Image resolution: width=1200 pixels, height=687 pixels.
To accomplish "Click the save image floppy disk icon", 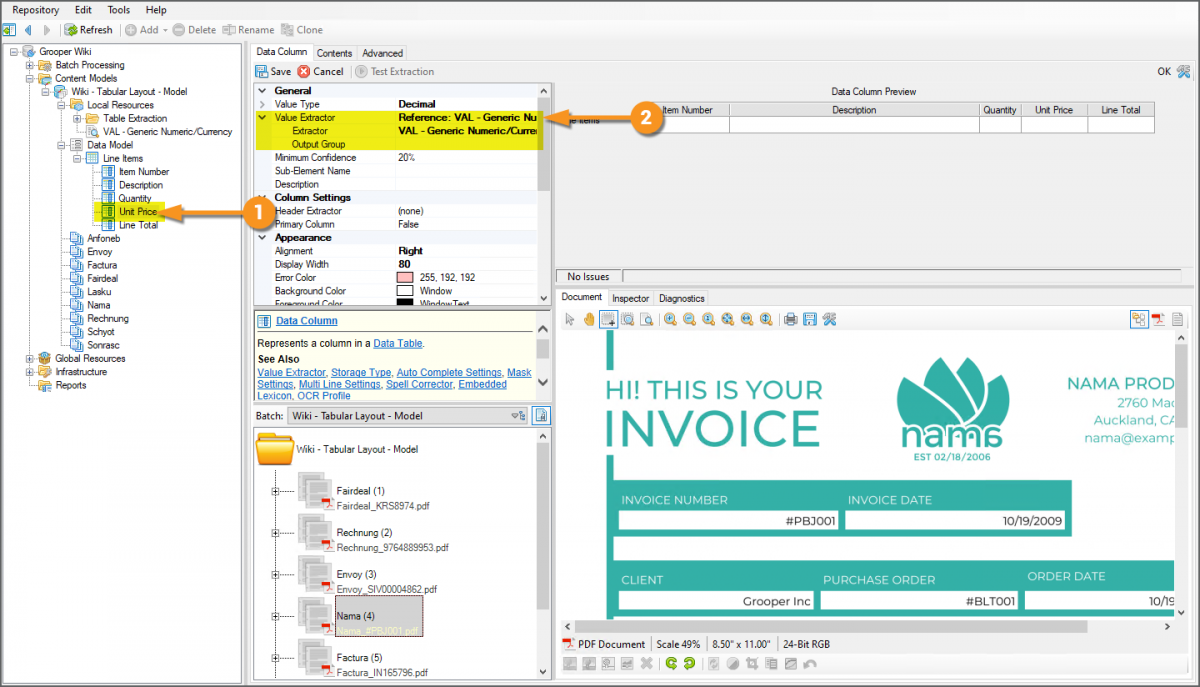I will (809, 319).
